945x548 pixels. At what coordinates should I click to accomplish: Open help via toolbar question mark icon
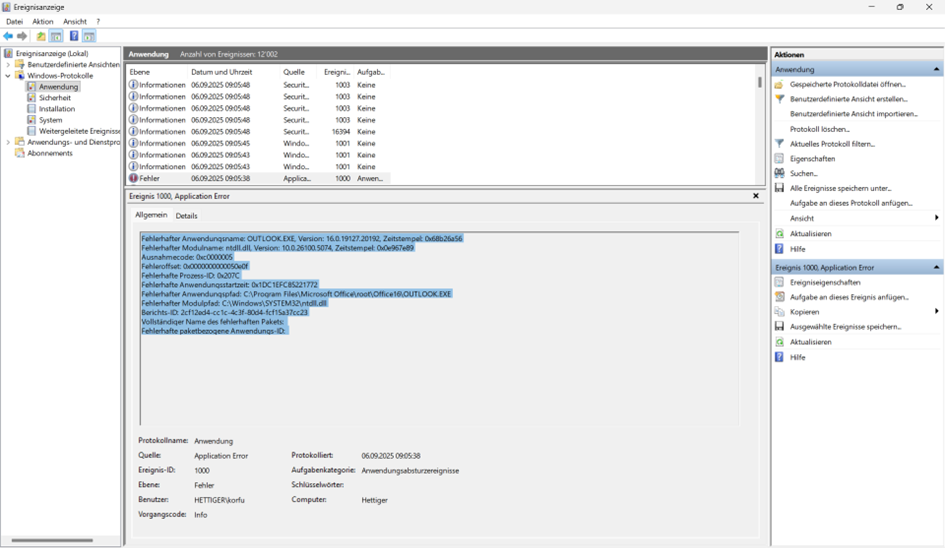pyautogui.click(x=74, y=36)
